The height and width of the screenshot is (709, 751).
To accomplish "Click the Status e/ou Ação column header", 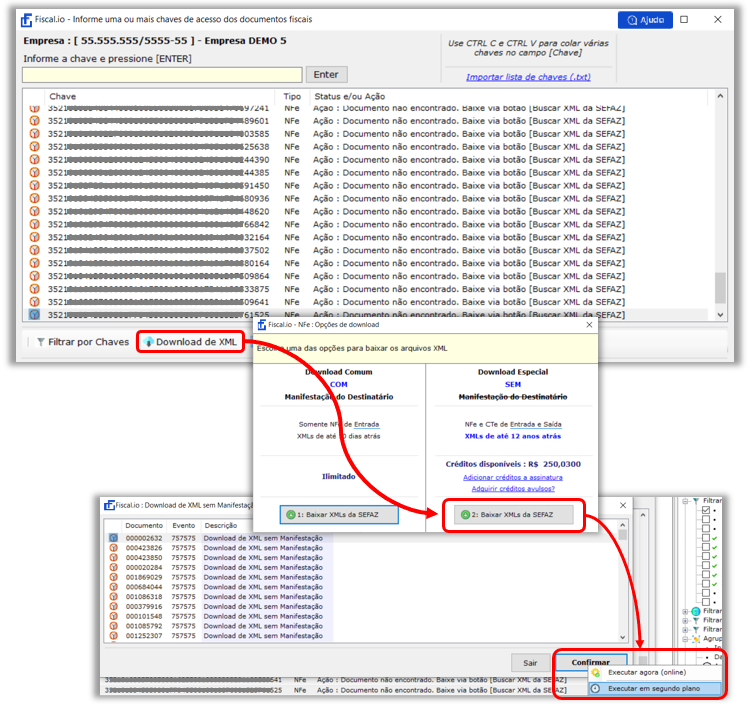I will (x=350, y=96).
